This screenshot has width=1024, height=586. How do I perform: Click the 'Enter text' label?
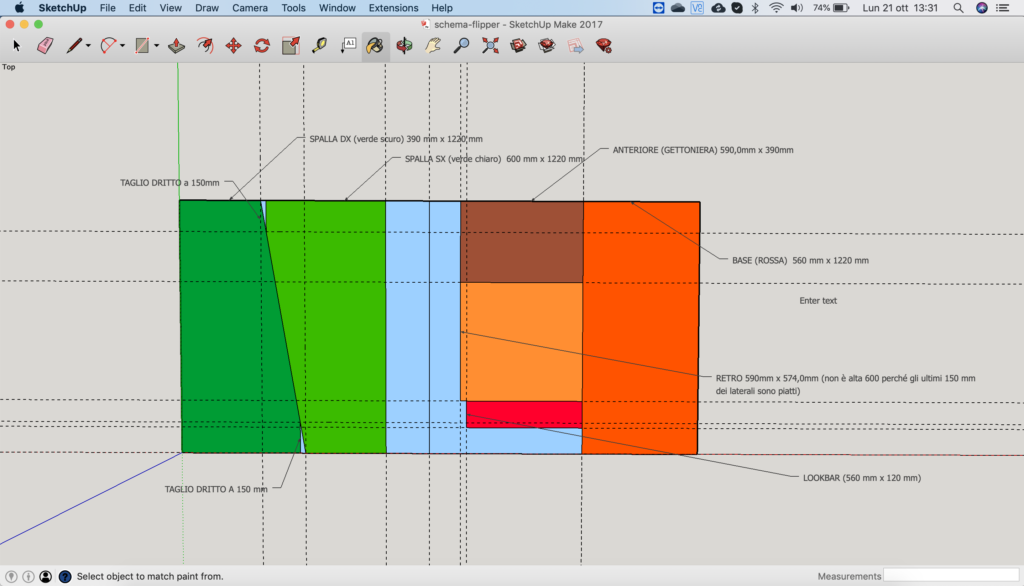(818, 300)
